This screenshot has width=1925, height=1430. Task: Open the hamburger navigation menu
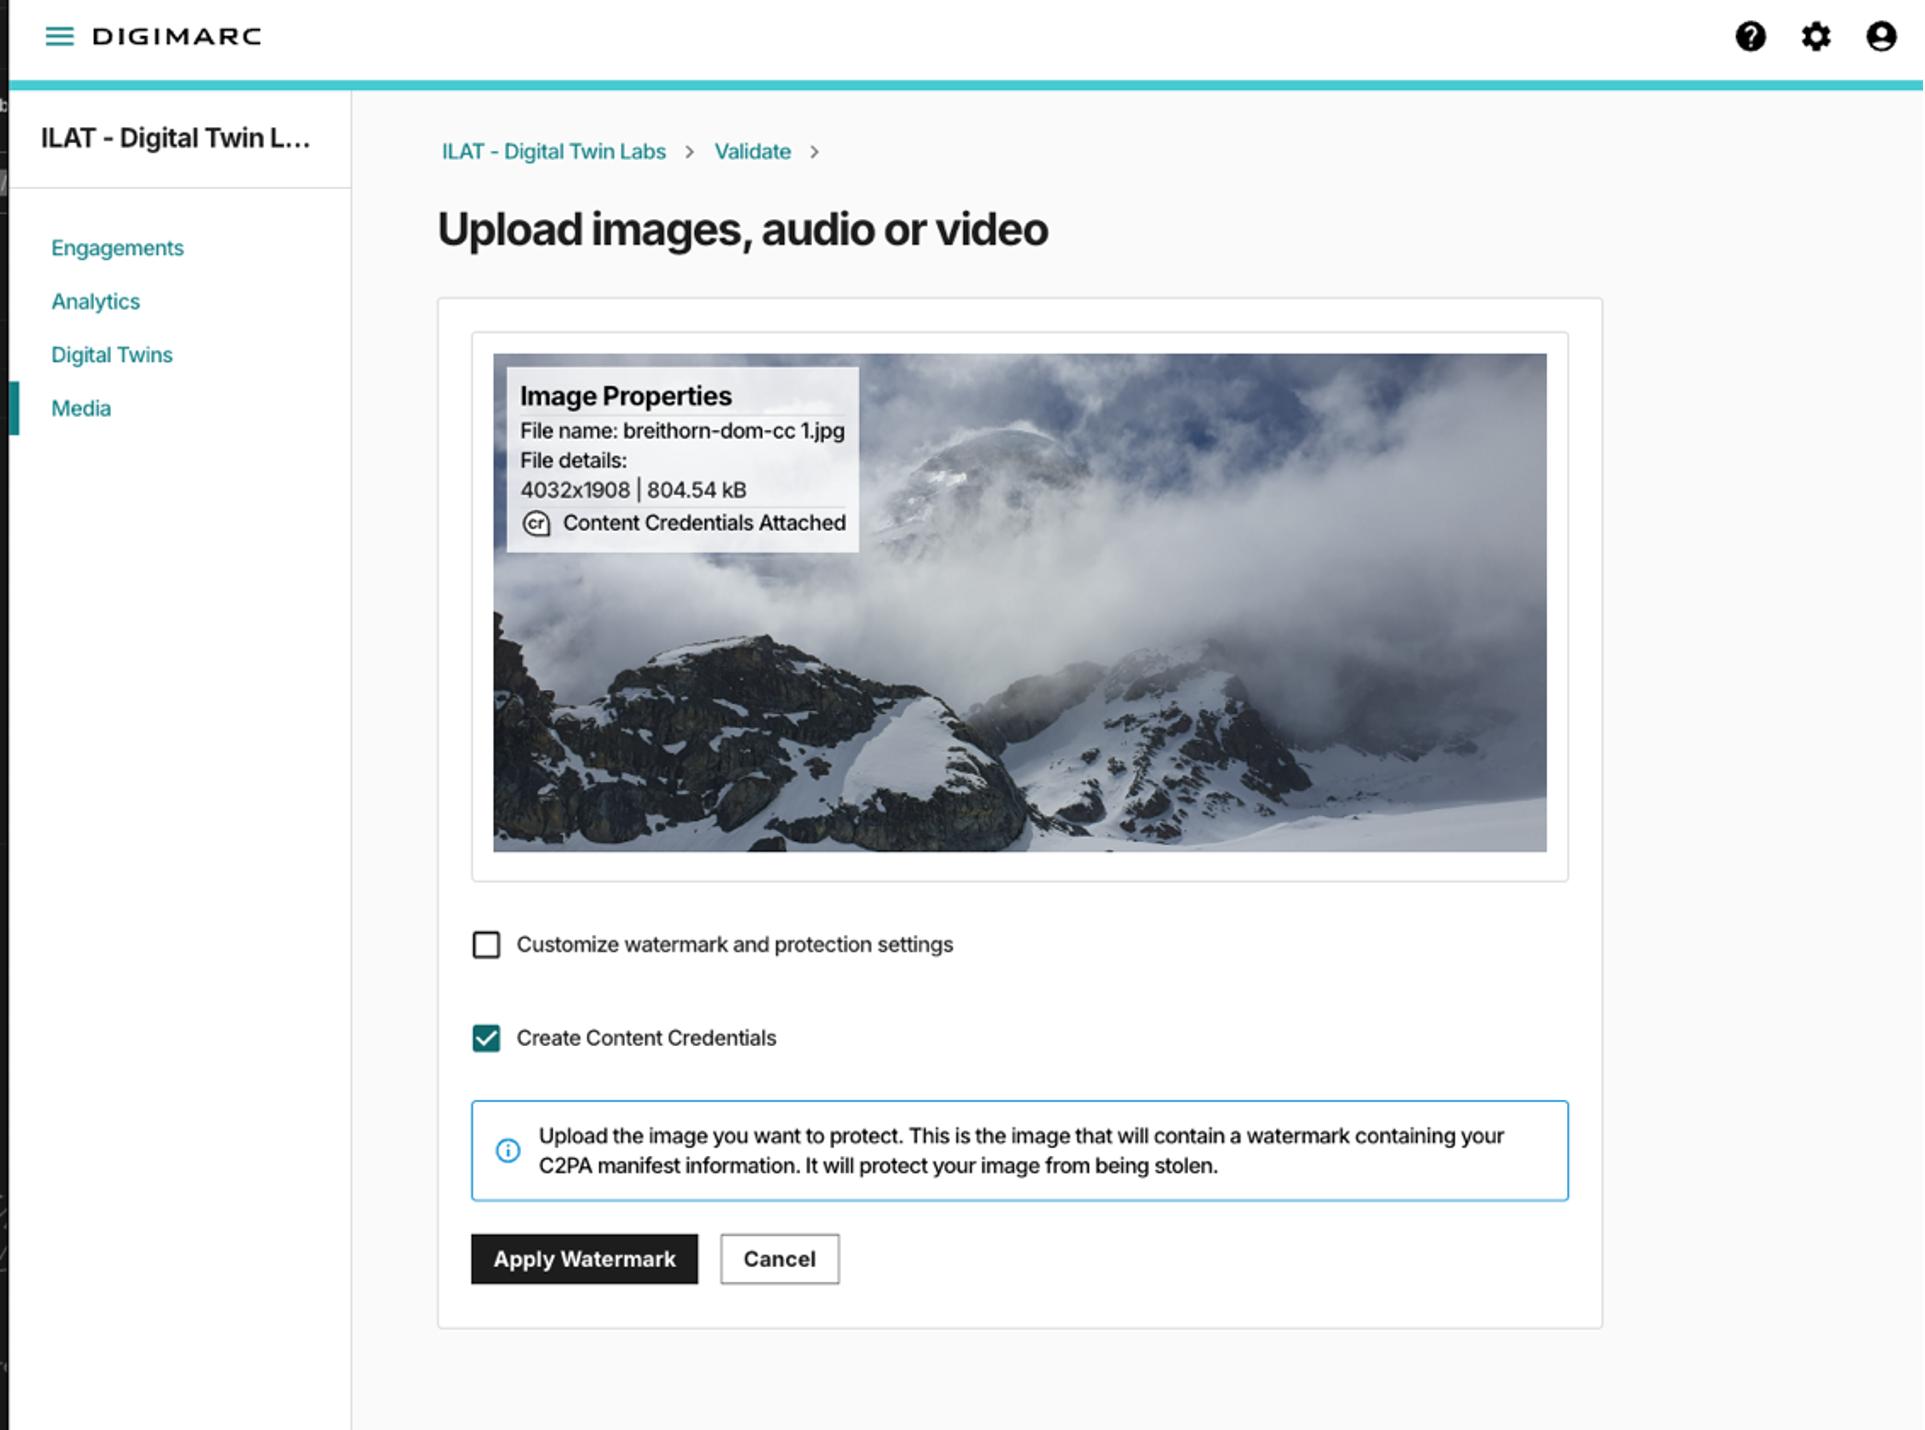tap(59, 37)
